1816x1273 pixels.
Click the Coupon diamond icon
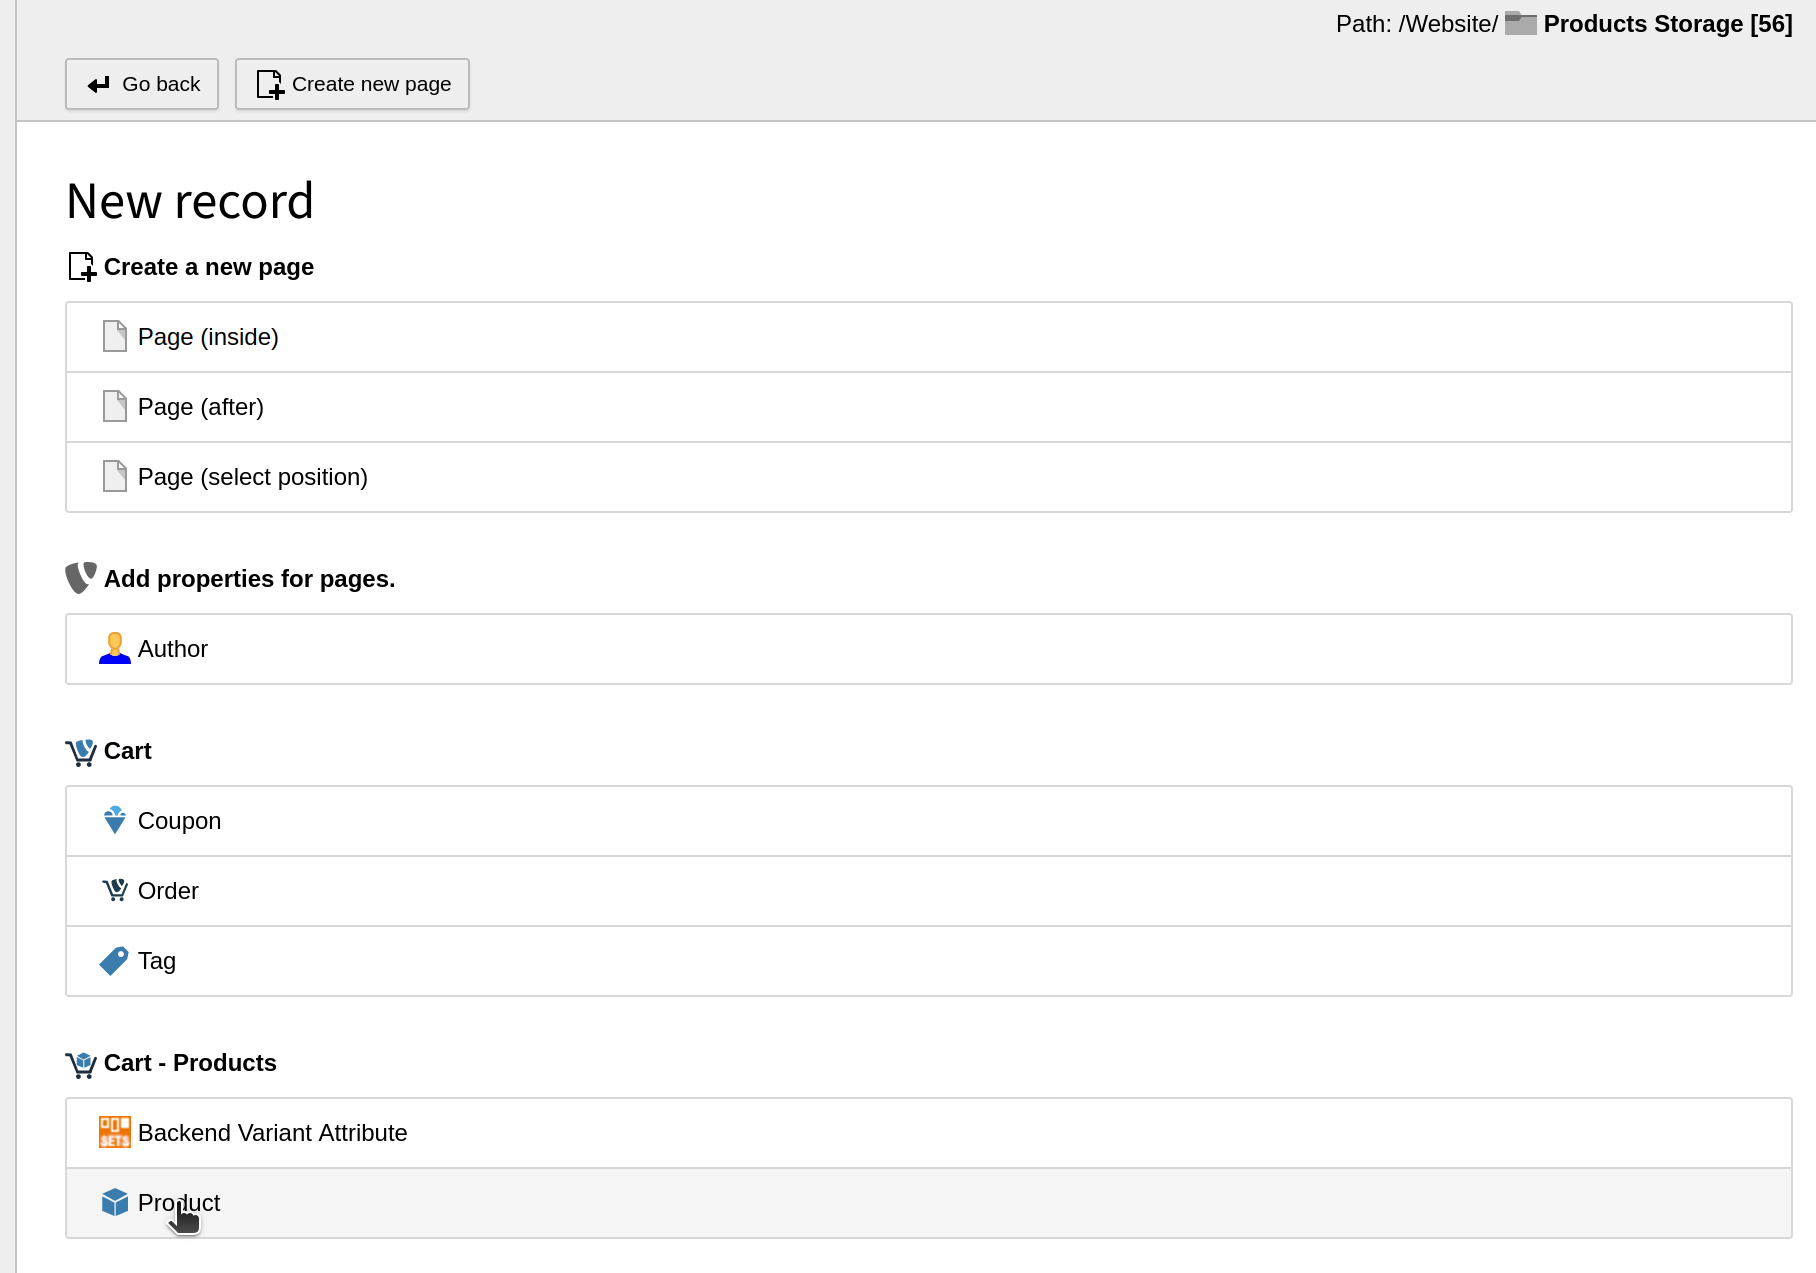pos(115,820)
